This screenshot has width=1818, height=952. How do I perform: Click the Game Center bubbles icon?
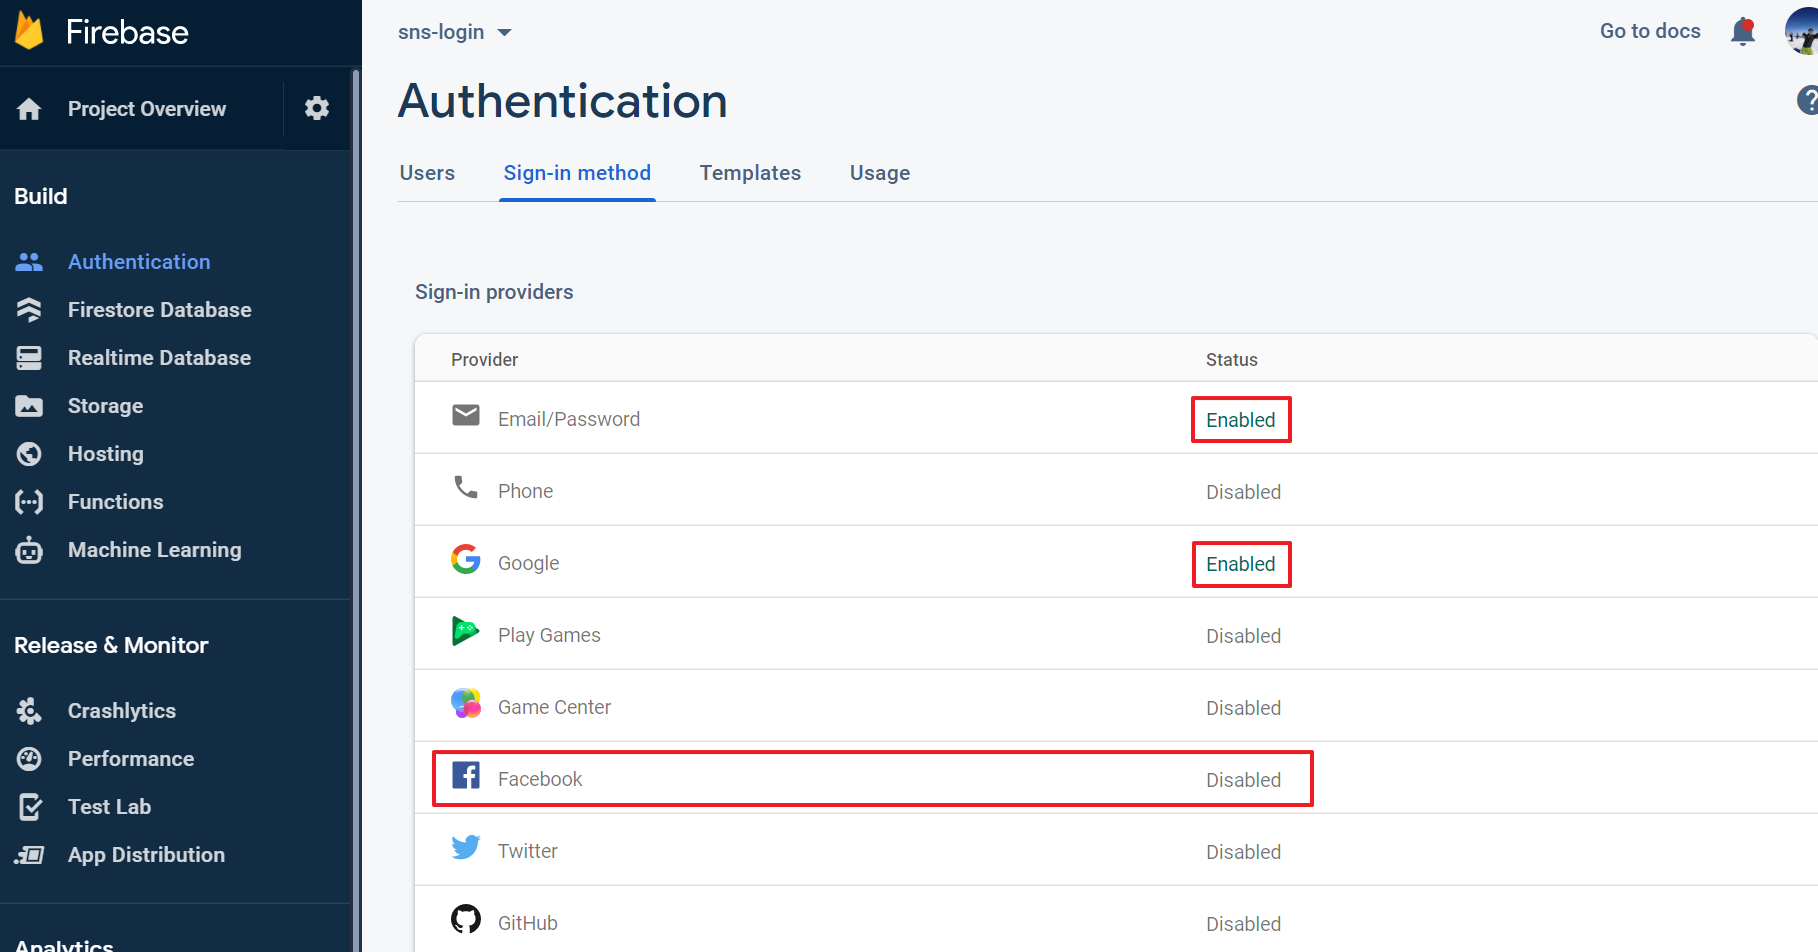point(466,703)
